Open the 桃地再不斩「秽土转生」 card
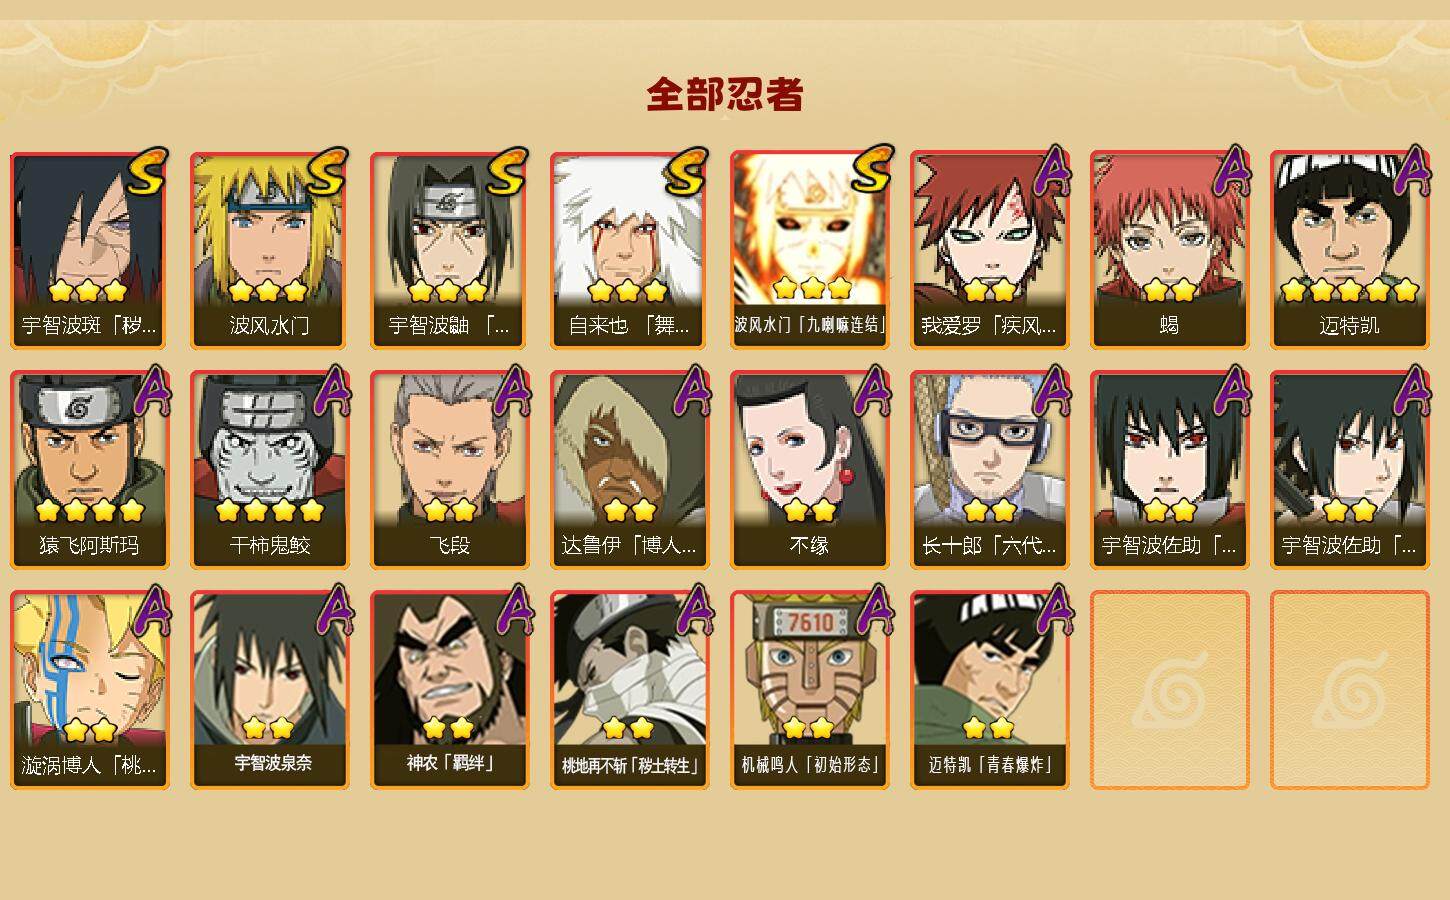 coord(629,690)
